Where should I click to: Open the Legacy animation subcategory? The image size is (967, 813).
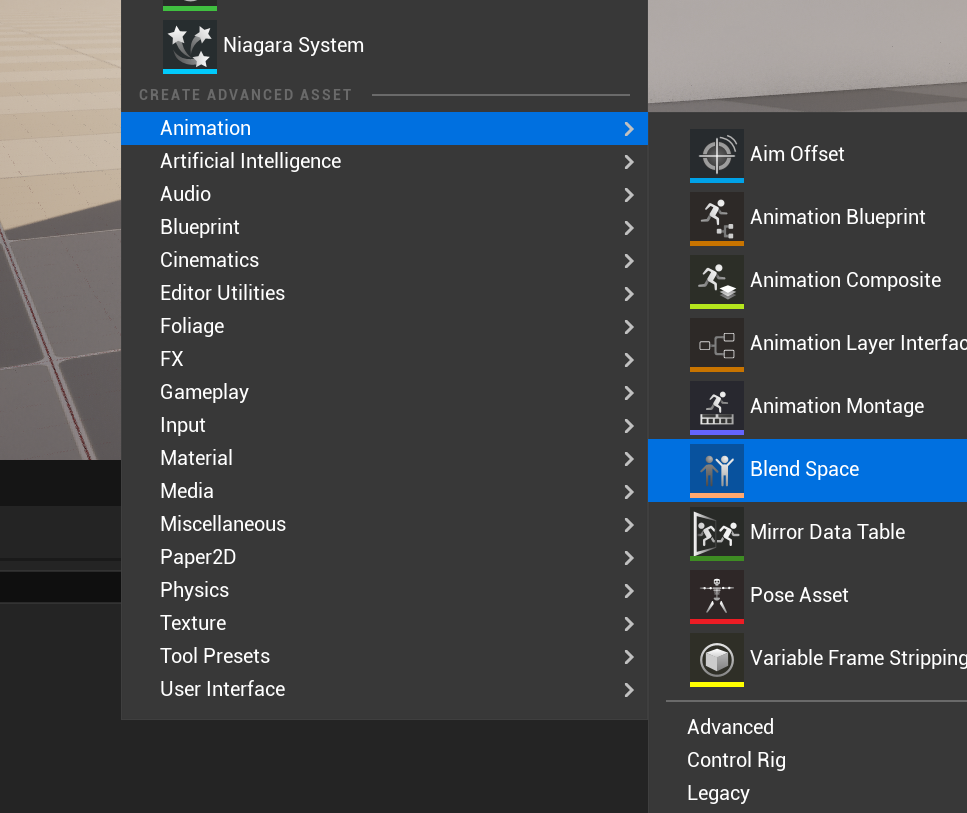tap(807, 793)
